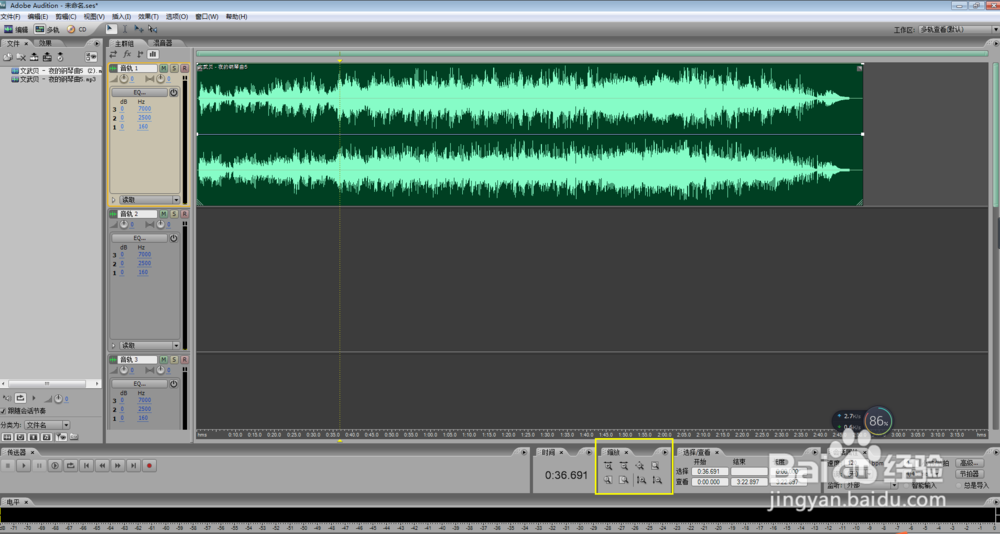Expand automation lanes triangle on 音轨 1
Screen dimensions: 1000x534
[x=114, y=200]
